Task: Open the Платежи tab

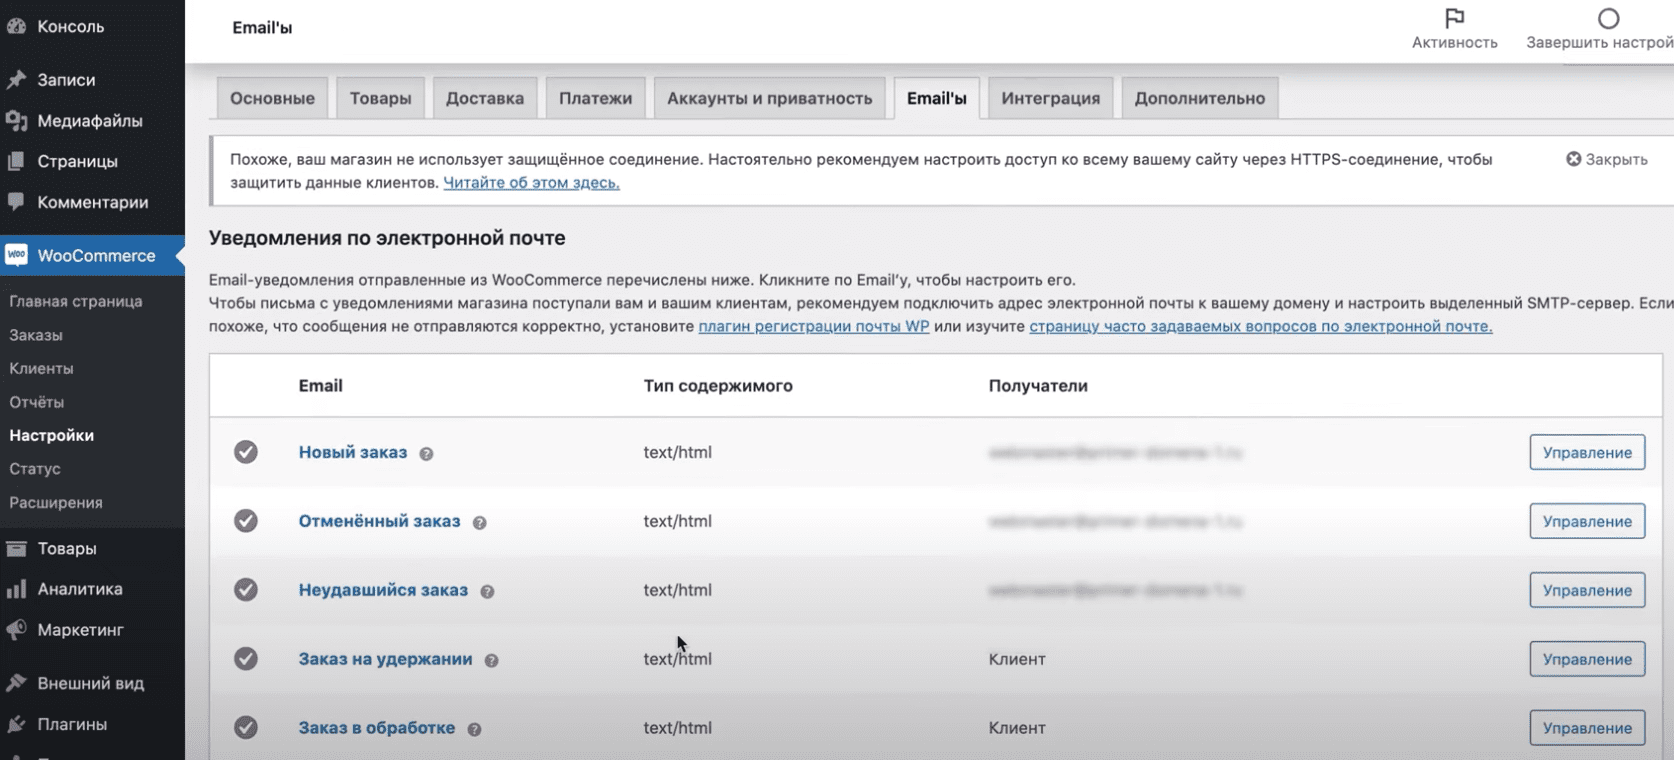Action: (595, 98)
